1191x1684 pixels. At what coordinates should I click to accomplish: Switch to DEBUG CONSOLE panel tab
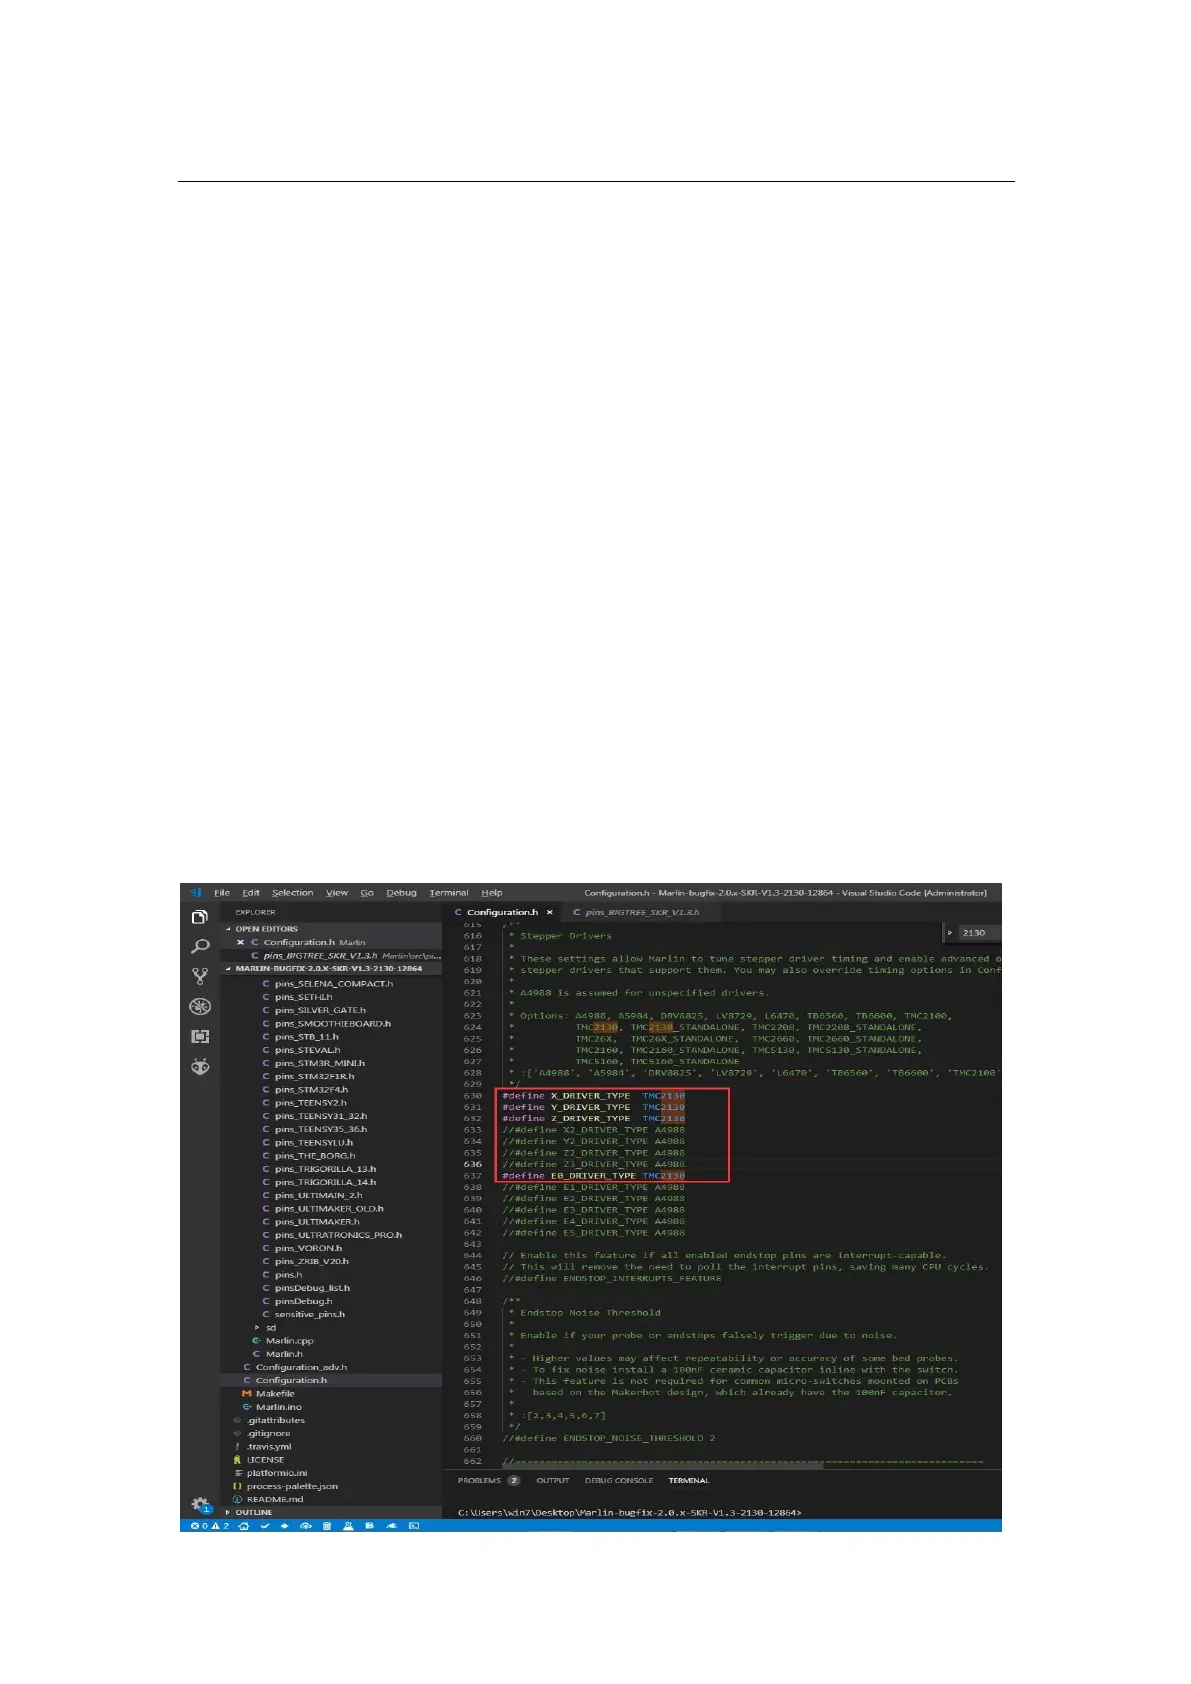(619, 1480)
